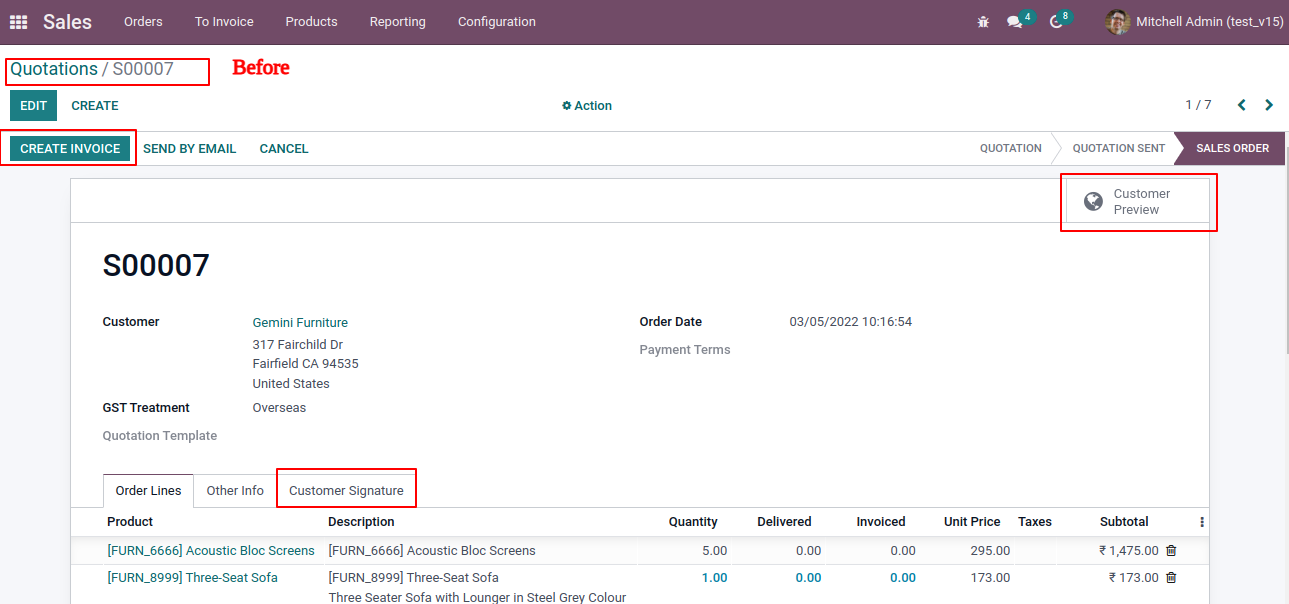
Task: Open the apps grid menu icon
Action: tap(18, 22)
